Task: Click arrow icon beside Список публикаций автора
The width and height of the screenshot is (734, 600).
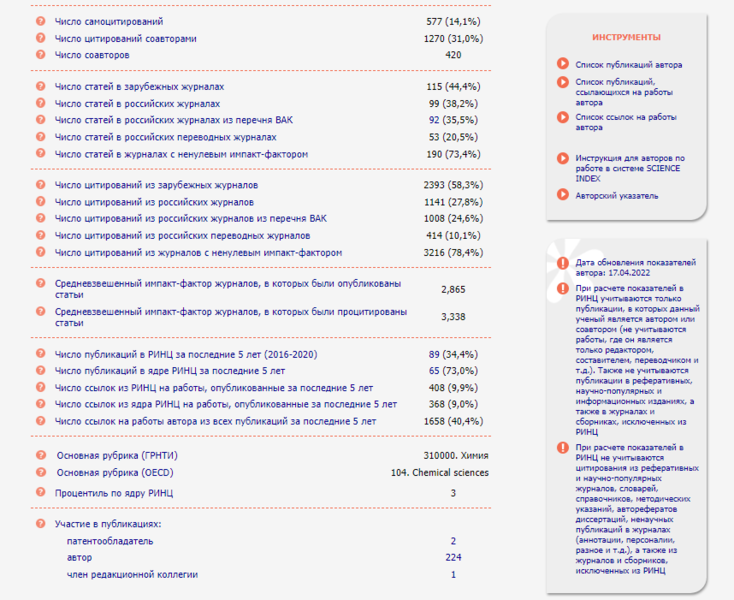Action: click(x=564, y=64)
